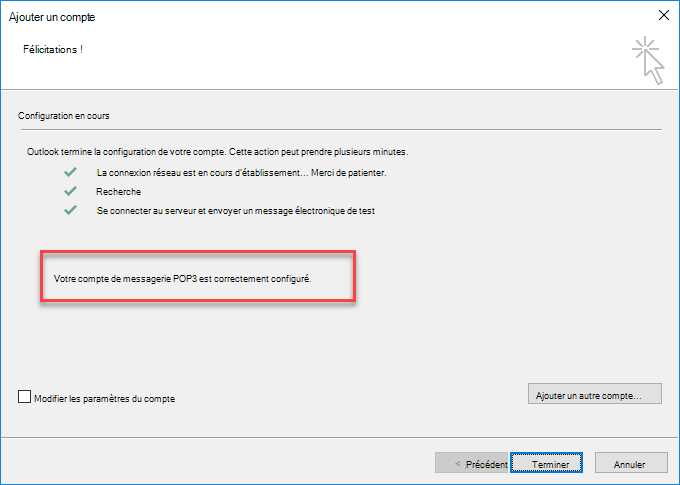
Task: Click 'Votre compte de messagerie POP3' message
Action: pyautogui.click(x=183, y=279)
